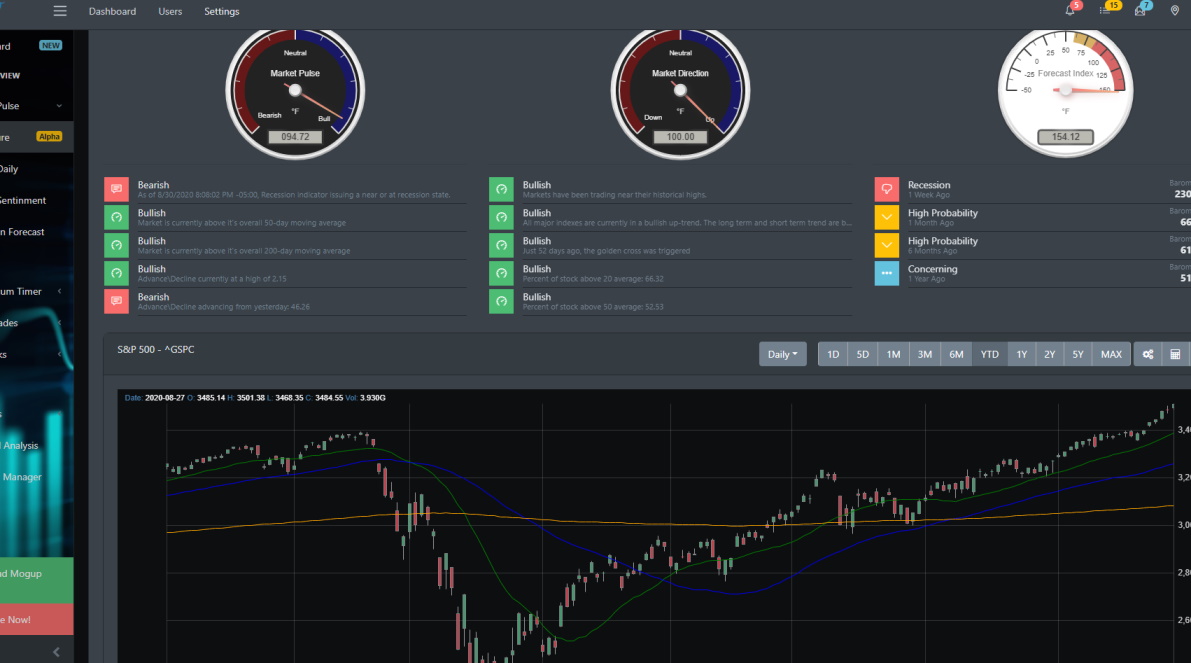The height and width of the screenshot is (663, 1191).
Task: Click the NEW badge in the sidebar
Action: click(51, 46)
